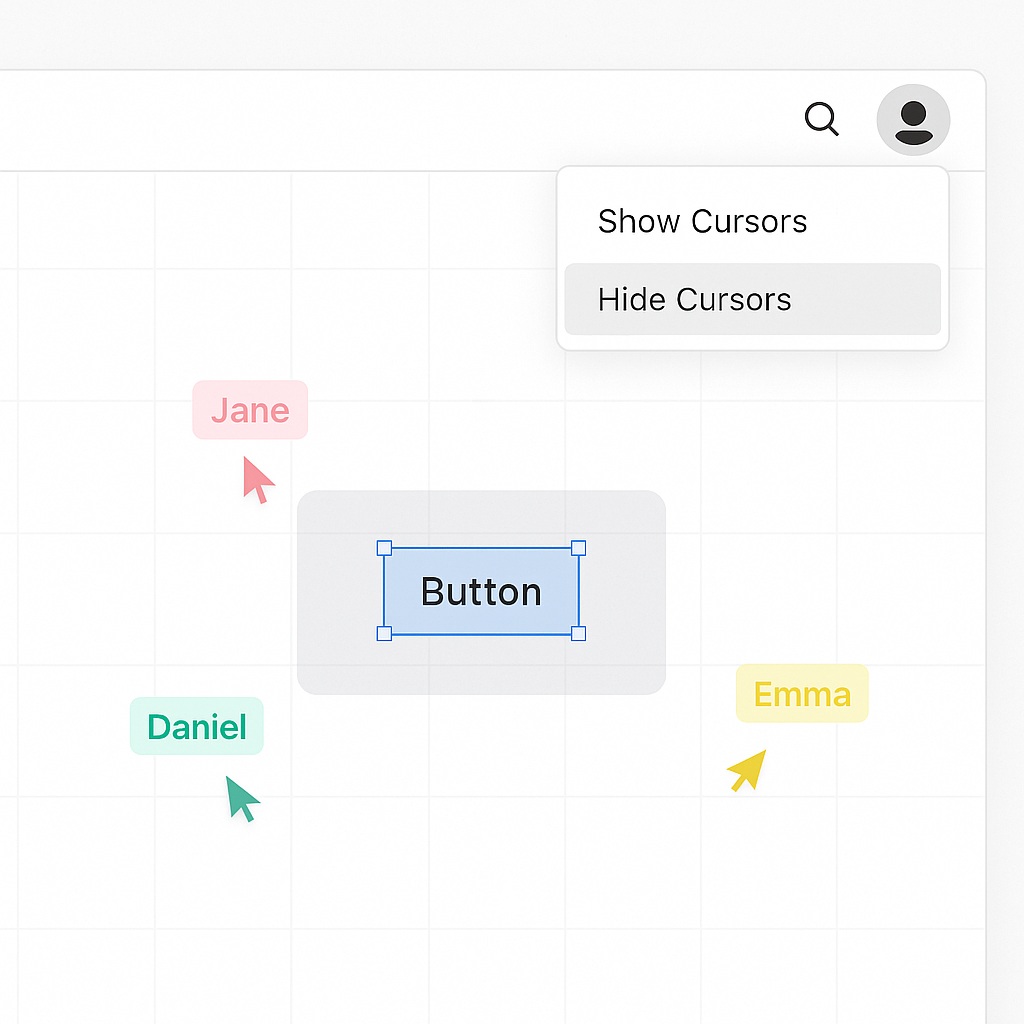Open the user profile avatar icon
Viewport: 1024px width, 1024px height.
coord(913,120)
